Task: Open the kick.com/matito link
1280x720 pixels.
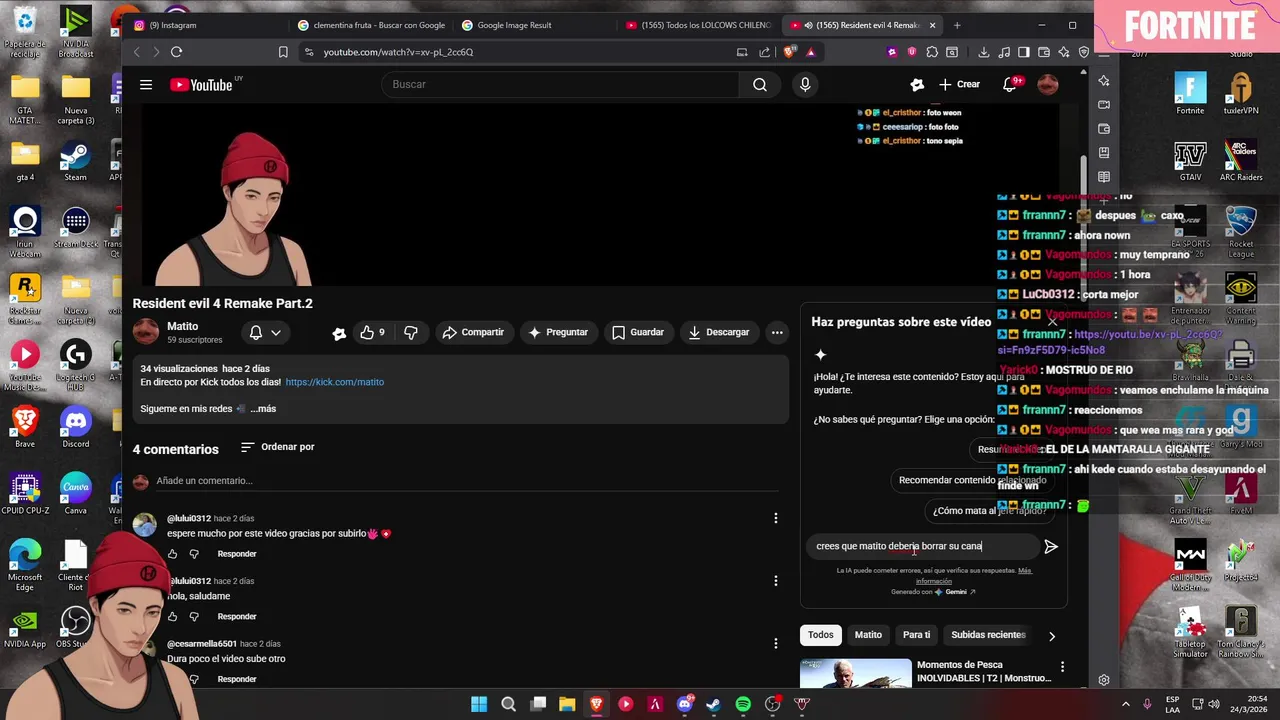Action: pyautogui.click(x=334, y=382)
